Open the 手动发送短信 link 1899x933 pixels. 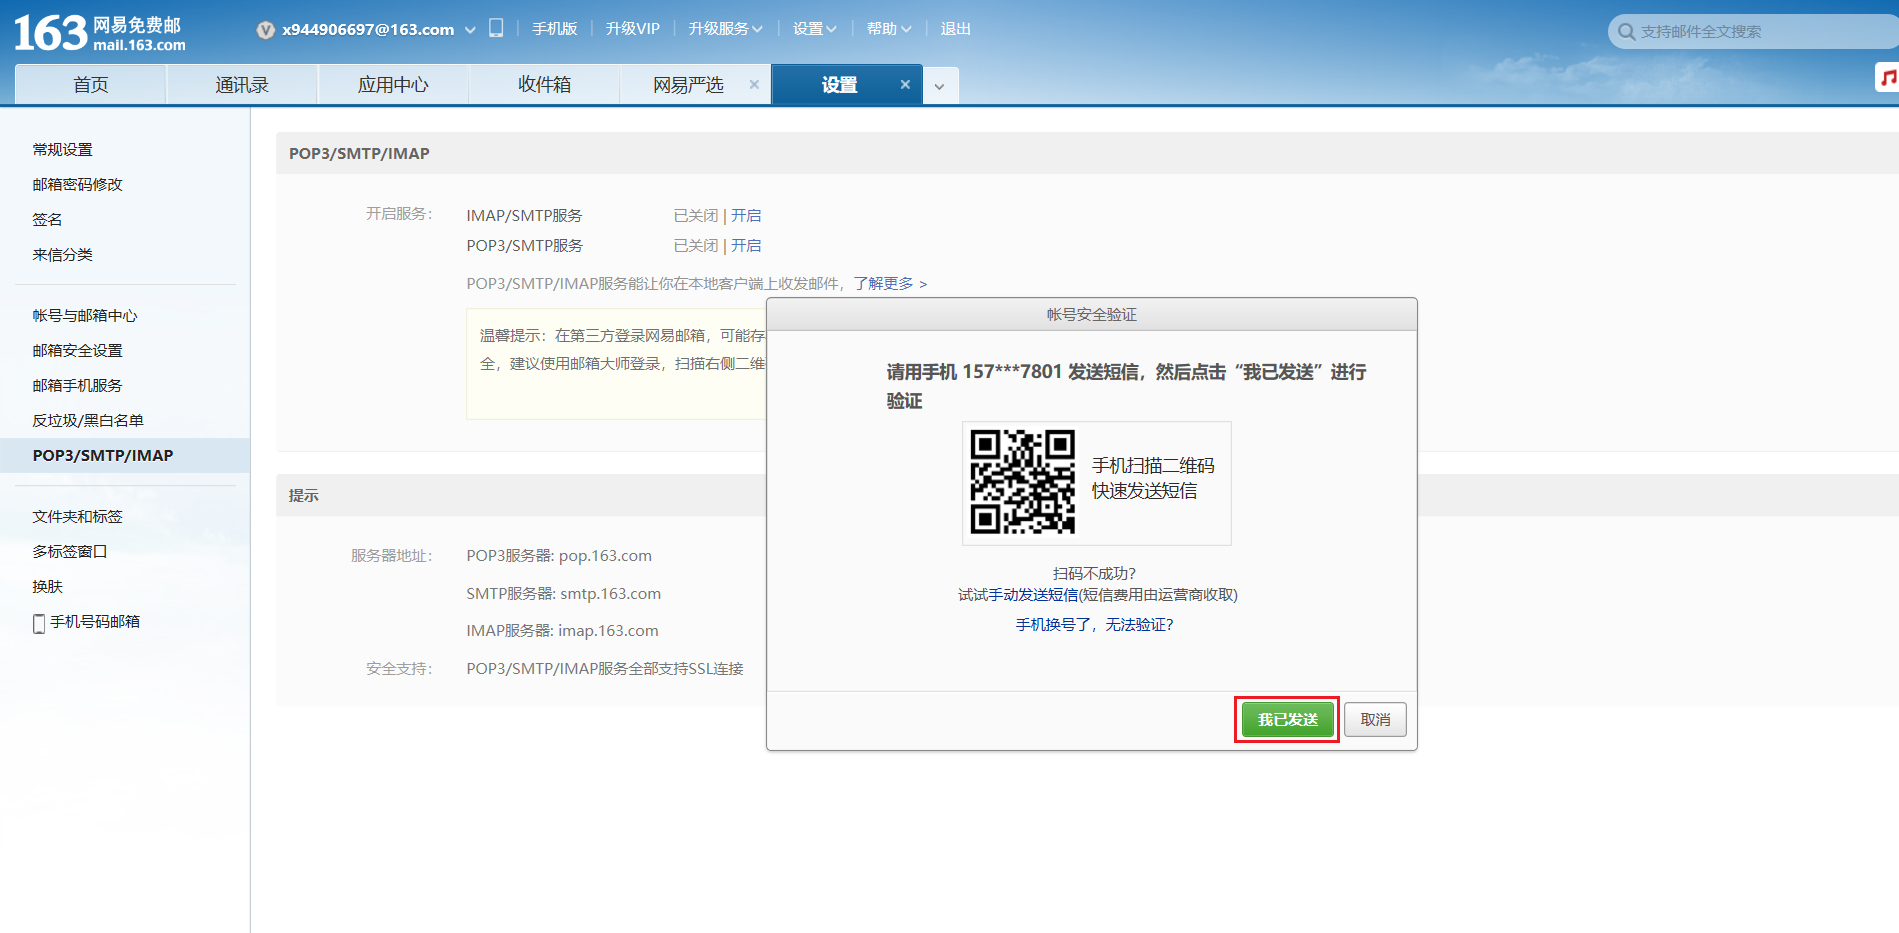pos(1033,595)
